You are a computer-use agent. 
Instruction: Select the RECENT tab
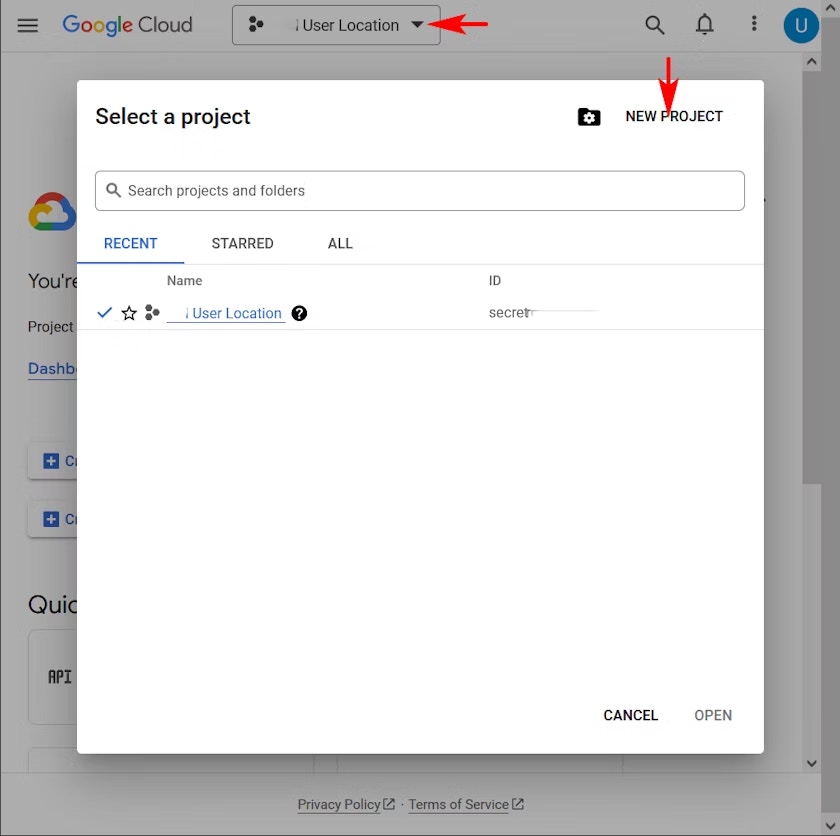point(131,243)
